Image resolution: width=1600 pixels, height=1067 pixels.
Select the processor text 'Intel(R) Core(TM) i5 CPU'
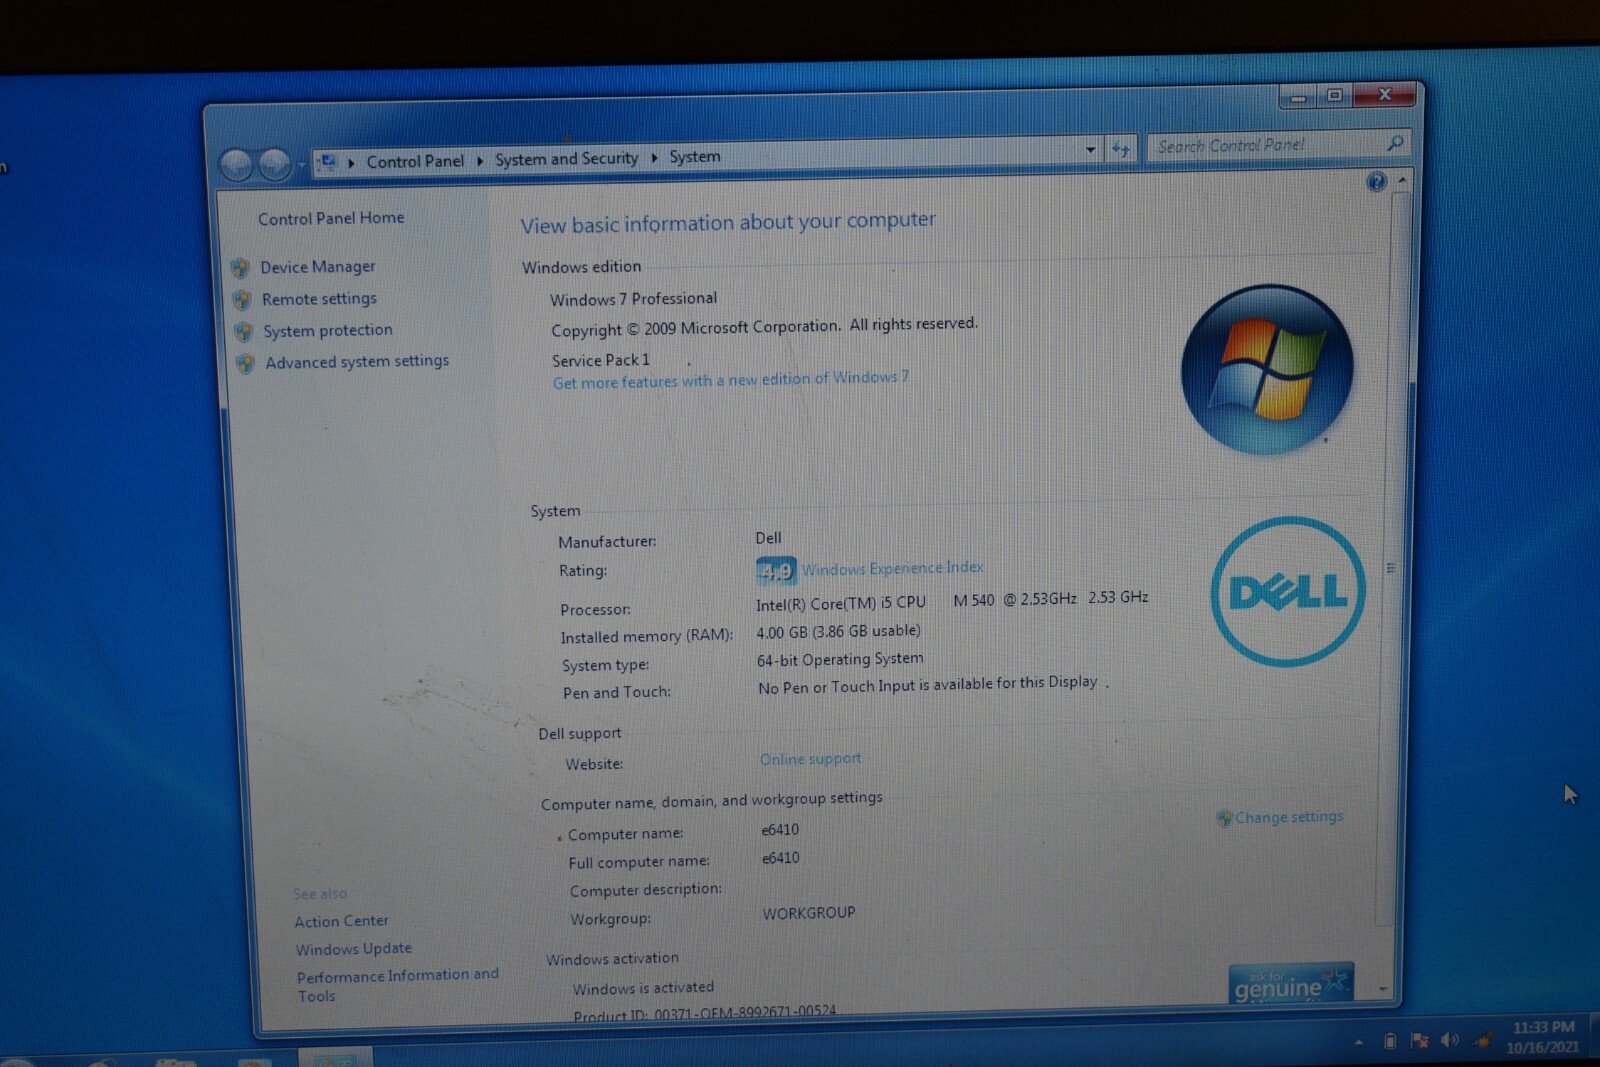tap(841, 604)
